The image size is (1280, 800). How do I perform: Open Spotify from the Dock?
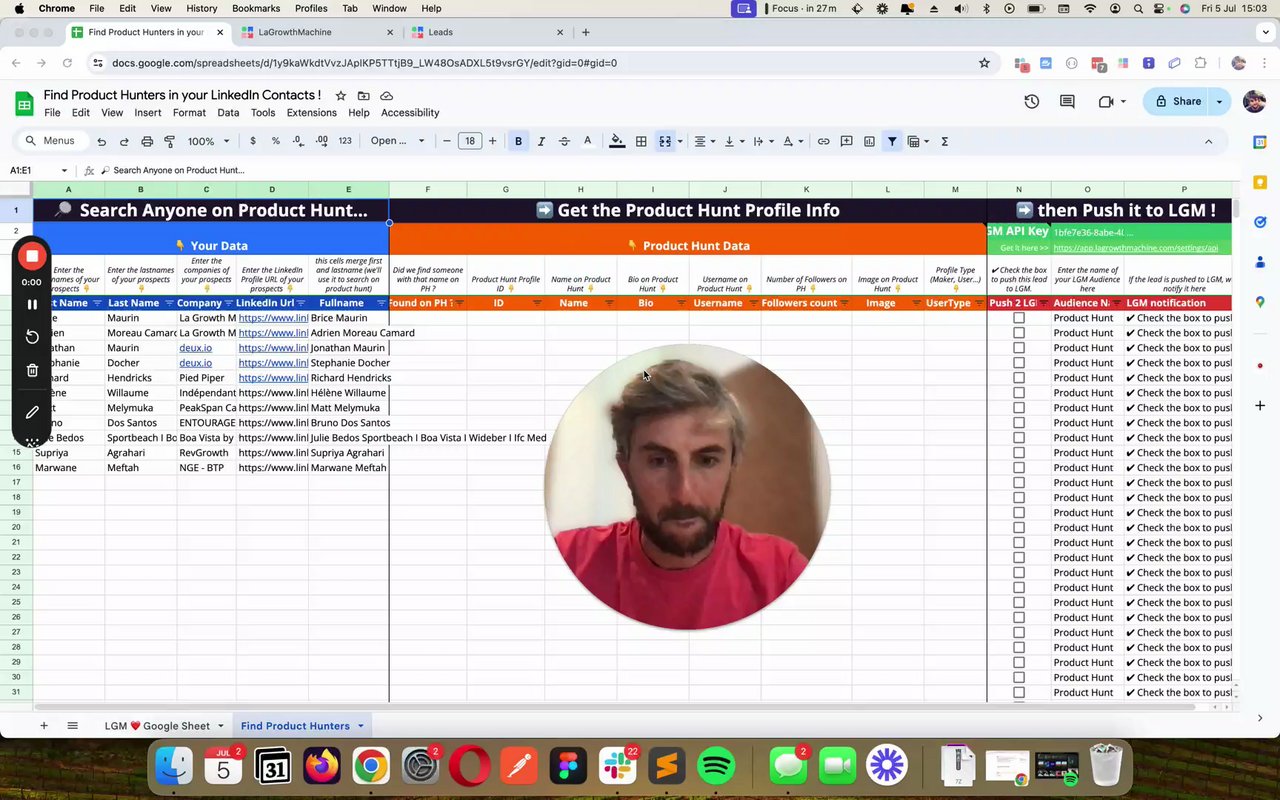(x=715, y=767)
